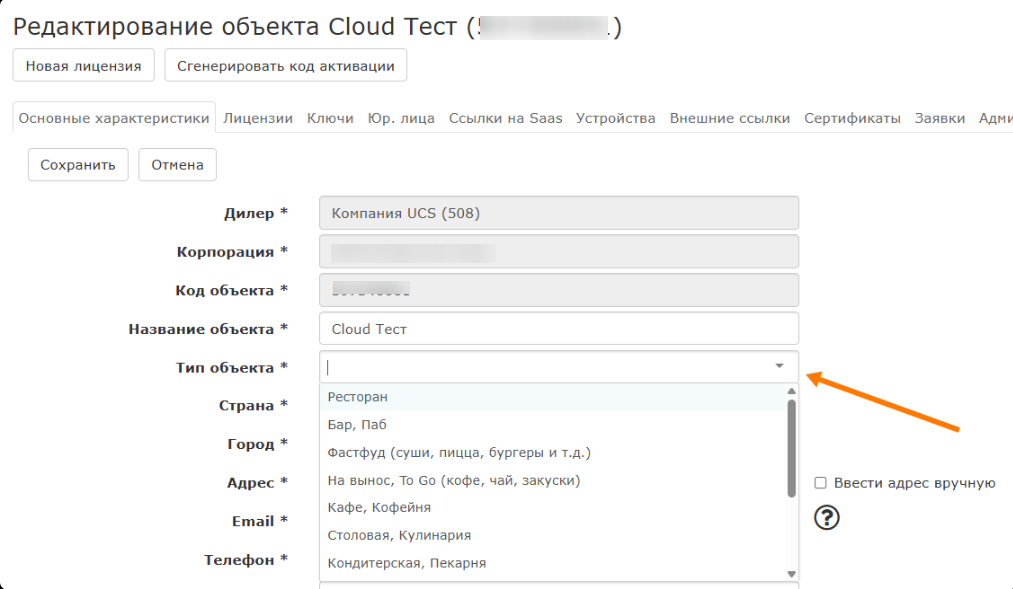Click the question mark help icon
This screenshot has width=1013, height=589.
click(827, 517)
